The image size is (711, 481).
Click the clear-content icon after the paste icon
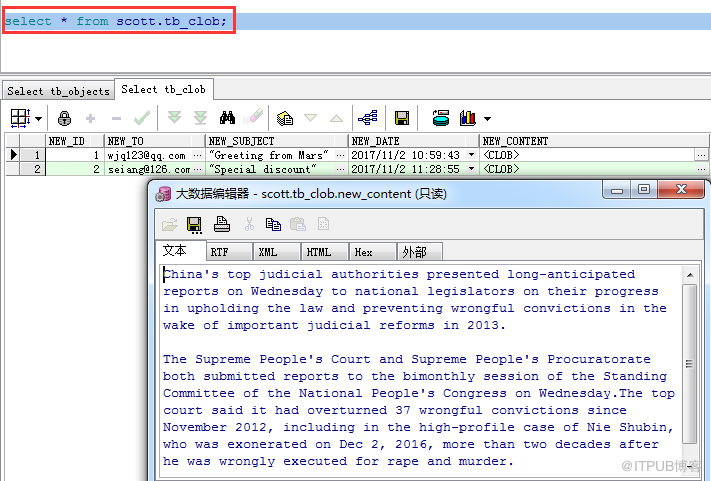coord(323,224)
